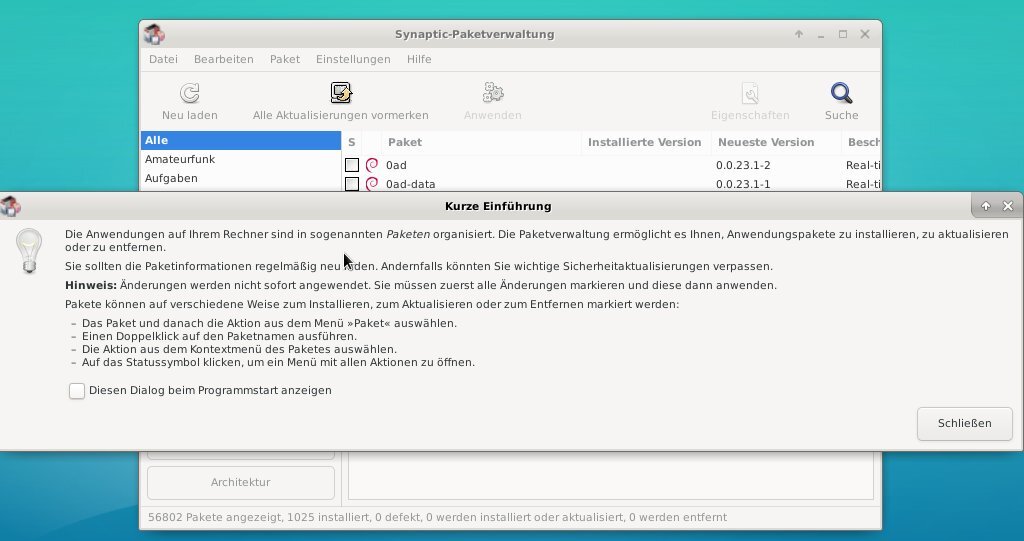
Task: Shade the Synaptic main window with arrow button
Action: pos(799,34)
